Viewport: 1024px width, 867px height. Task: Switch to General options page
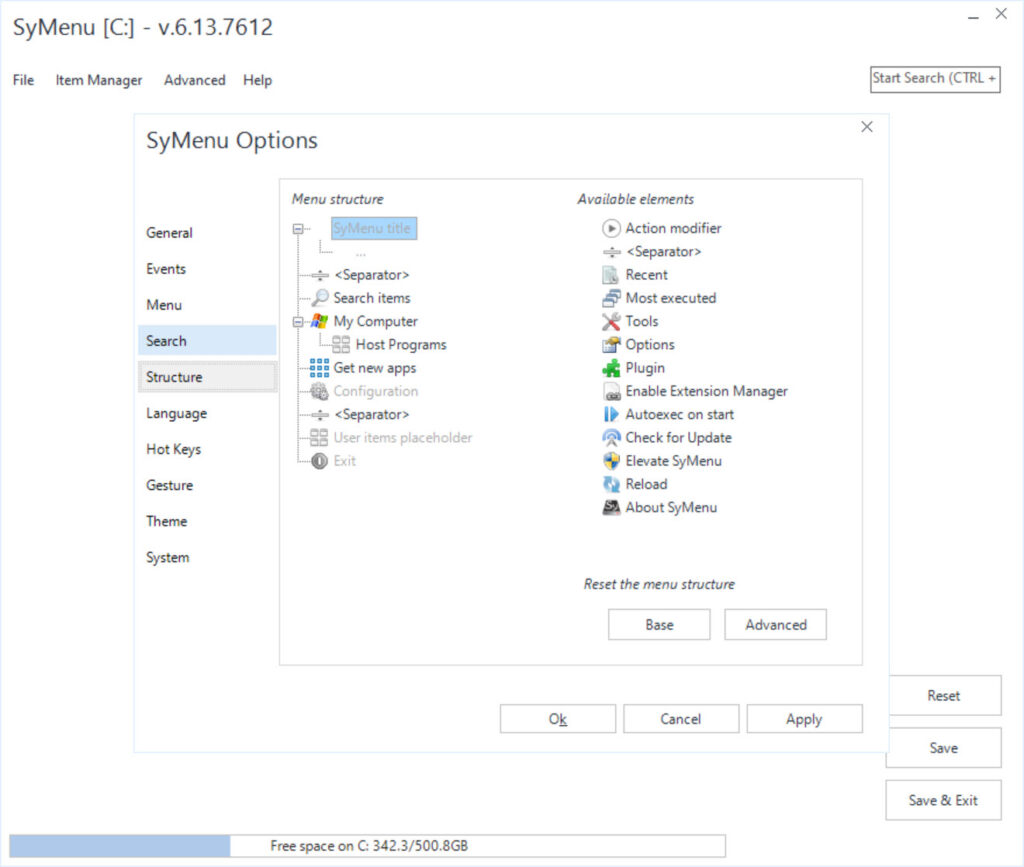(x=208, y=232)
